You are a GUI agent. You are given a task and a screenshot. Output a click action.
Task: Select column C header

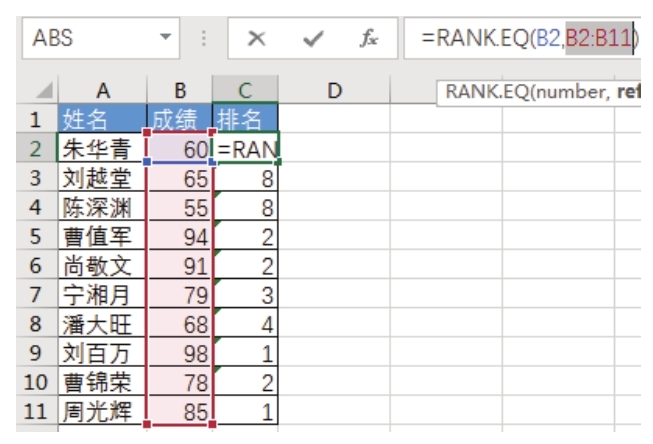point(246,92)
